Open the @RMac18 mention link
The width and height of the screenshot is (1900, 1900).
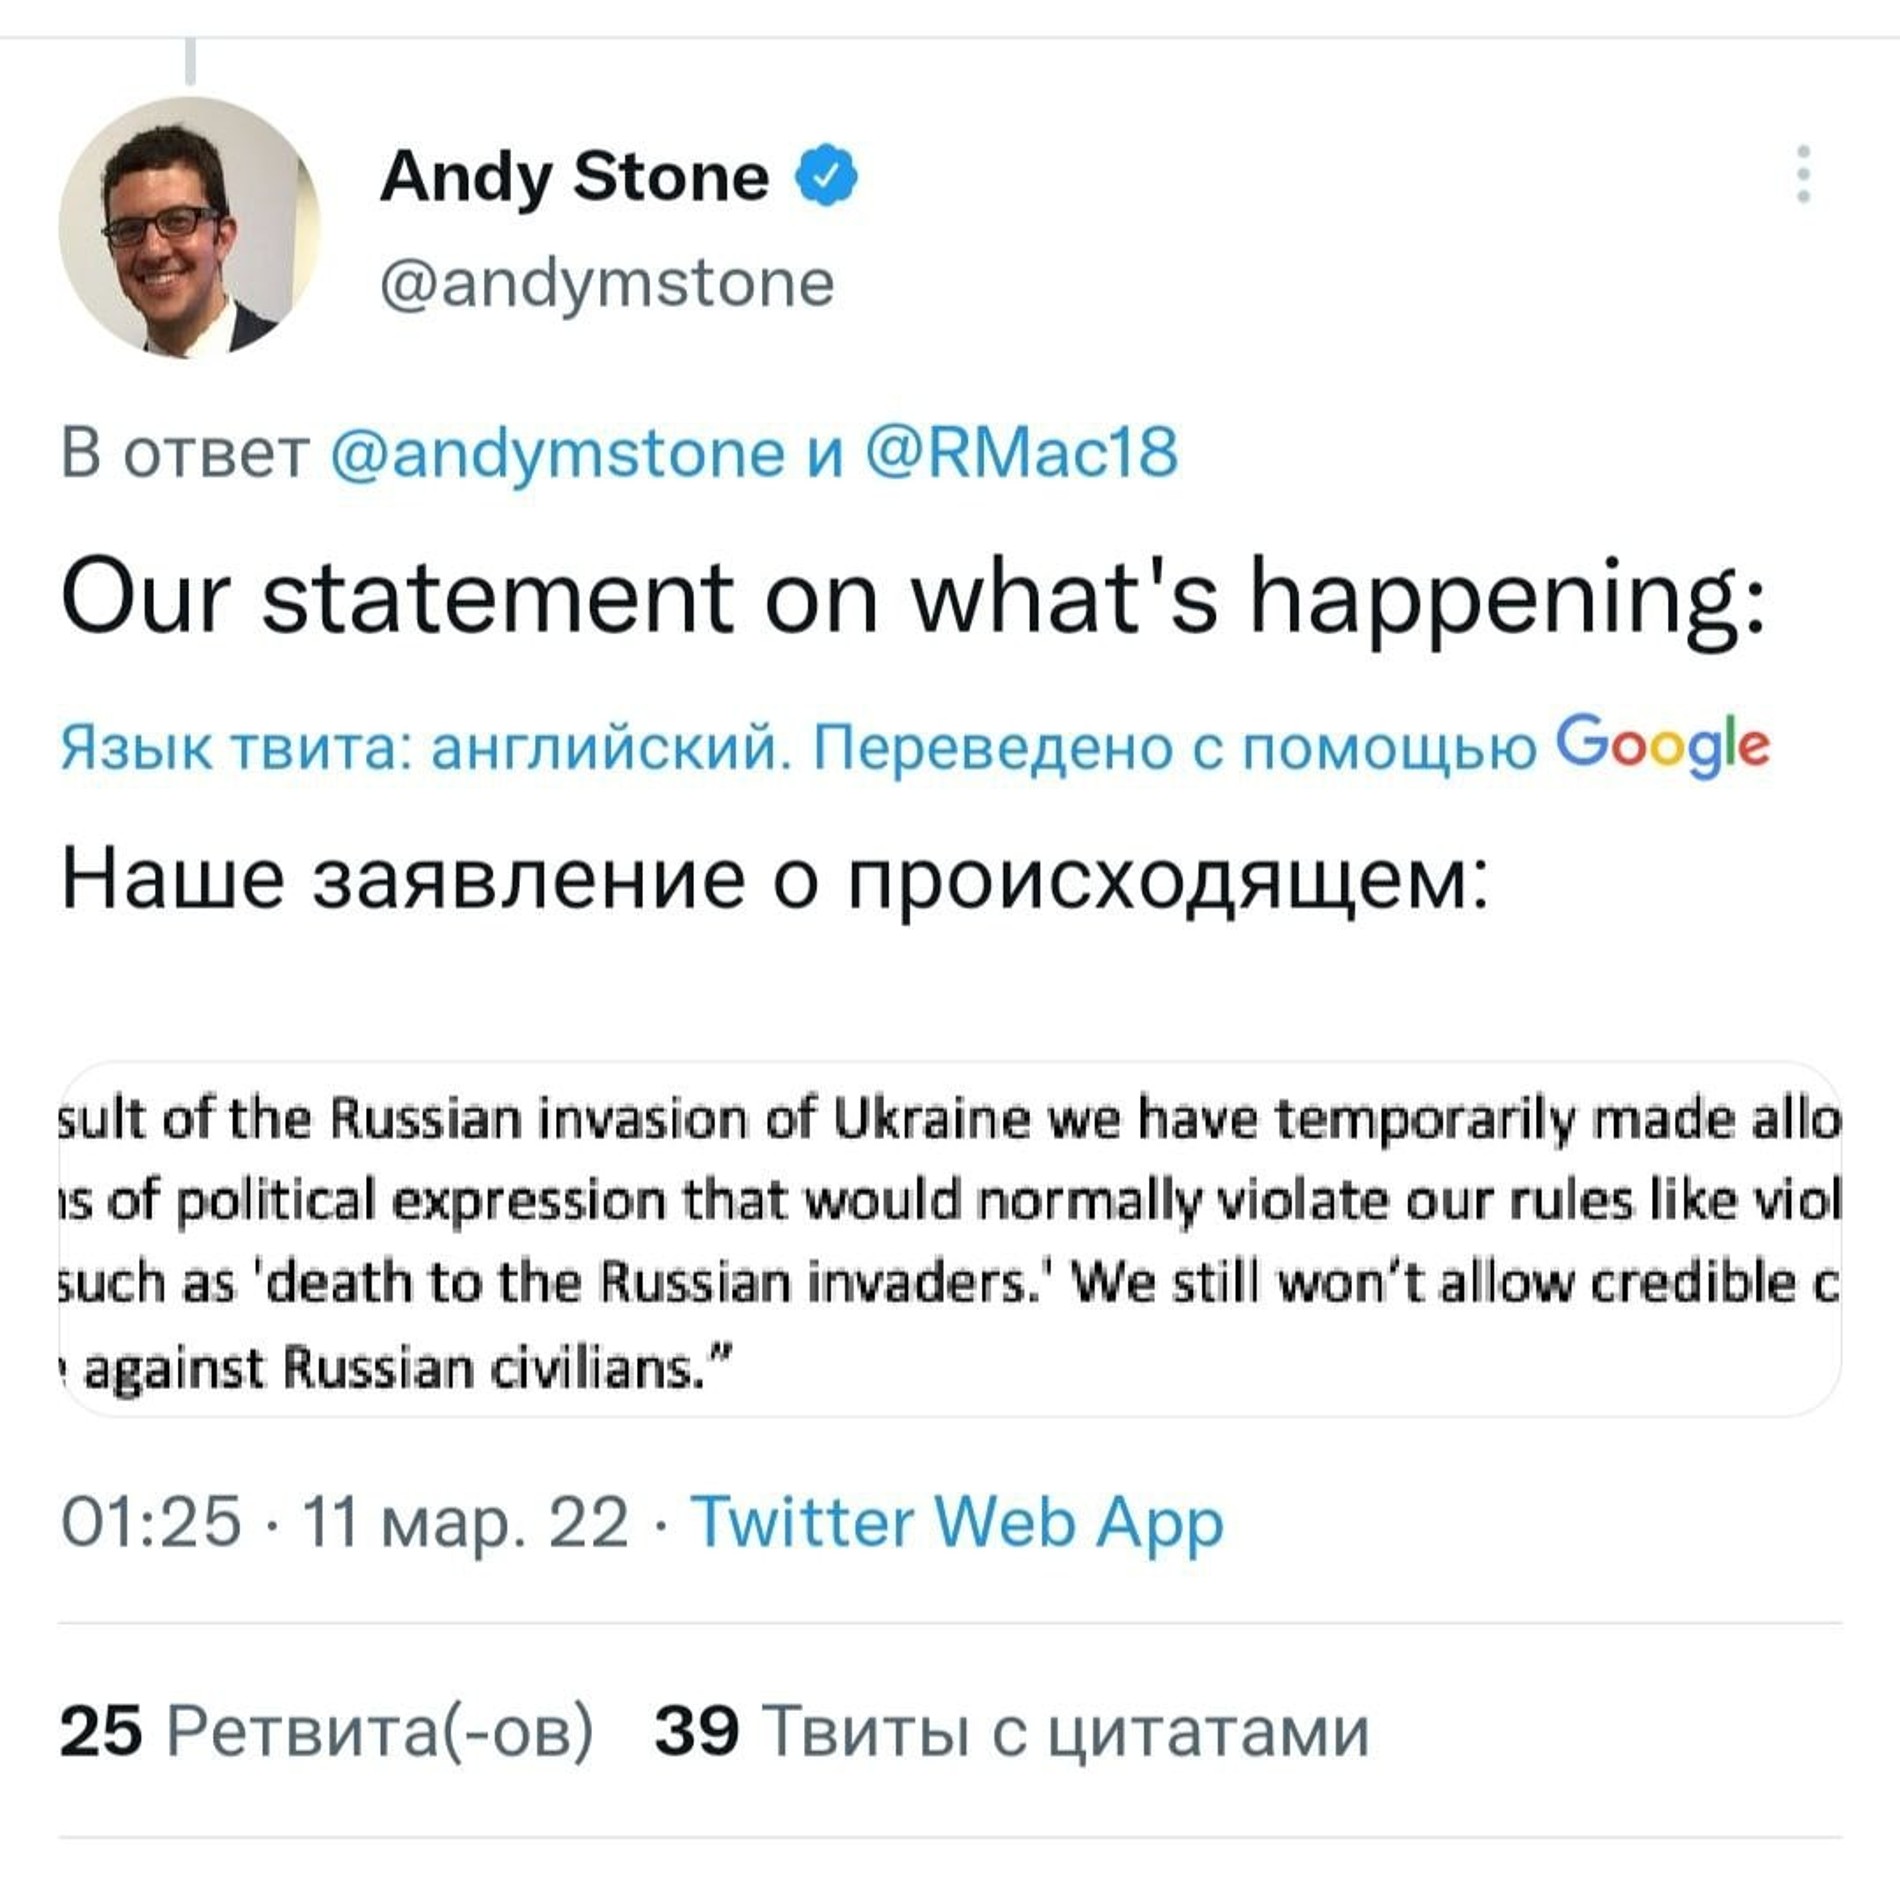tap(1021, 452)
